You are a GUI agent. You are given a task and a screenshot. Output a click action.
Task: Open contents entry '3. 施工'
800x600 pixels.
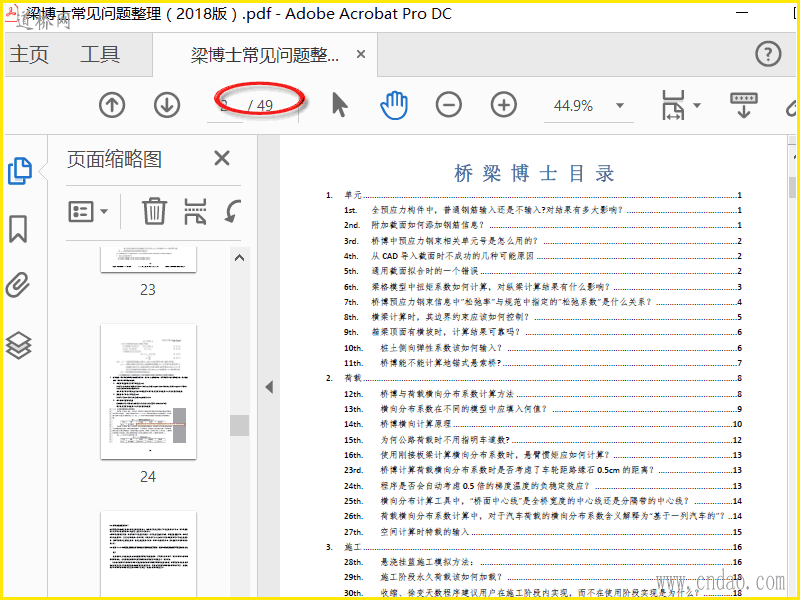(x=534, y=547)
